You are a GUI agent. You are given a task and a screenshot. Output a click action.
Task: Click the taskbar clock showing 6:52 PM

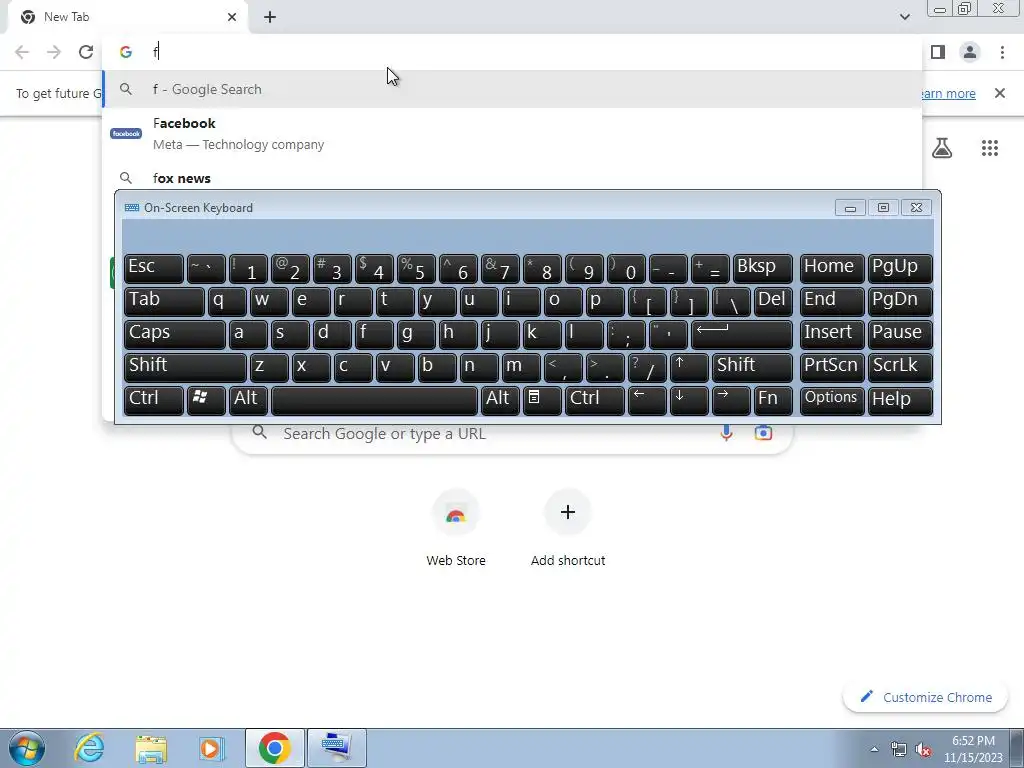tap(973, 749)
